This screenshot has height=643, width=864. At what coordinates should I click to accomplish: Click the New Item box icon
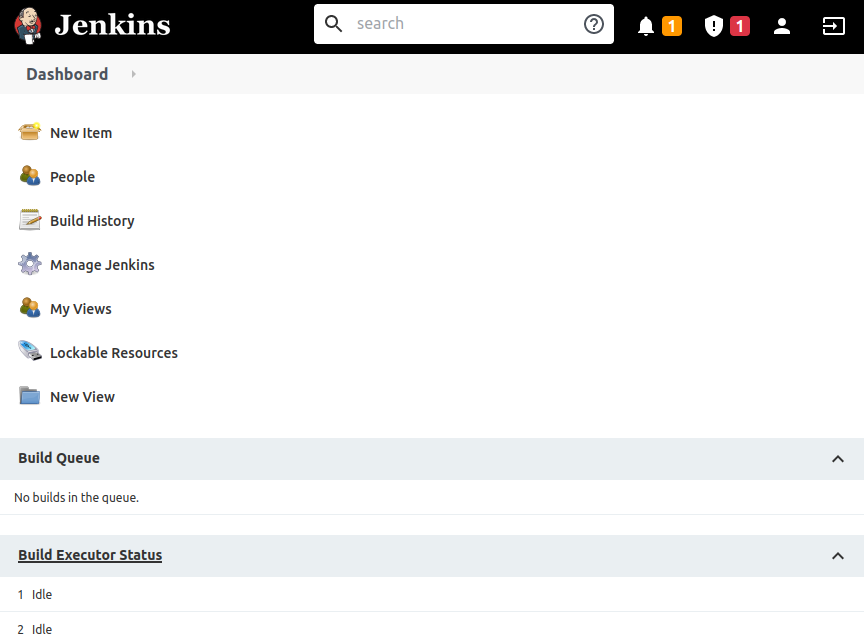click(x=30, y=132)
